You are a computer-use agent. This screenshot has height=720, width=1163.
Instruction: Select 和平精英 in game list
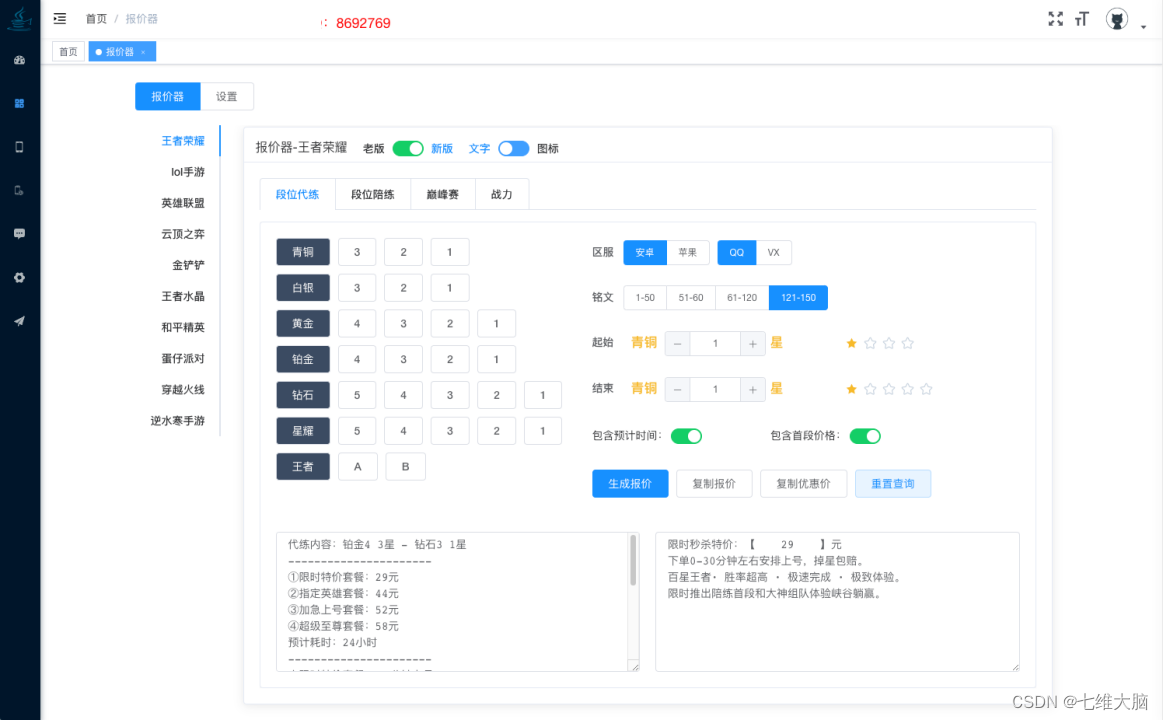click(183, 328)
